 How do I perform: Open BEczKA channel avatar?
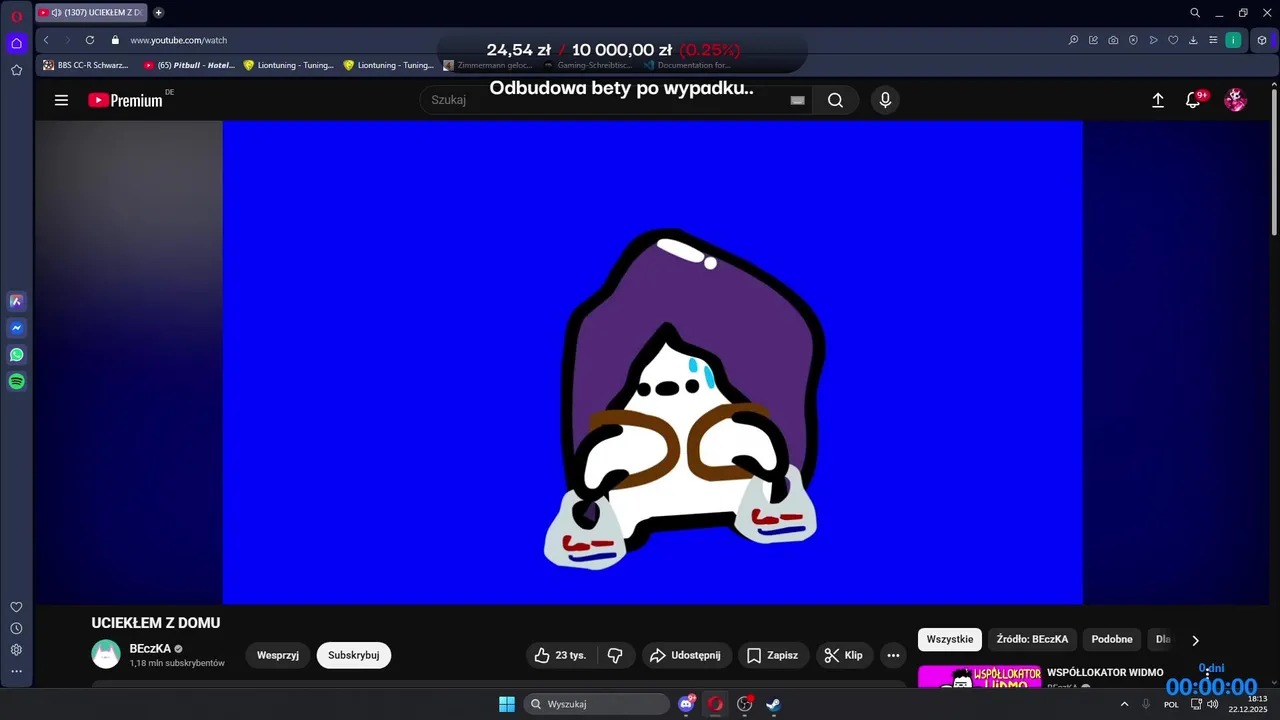click(106, 654)
